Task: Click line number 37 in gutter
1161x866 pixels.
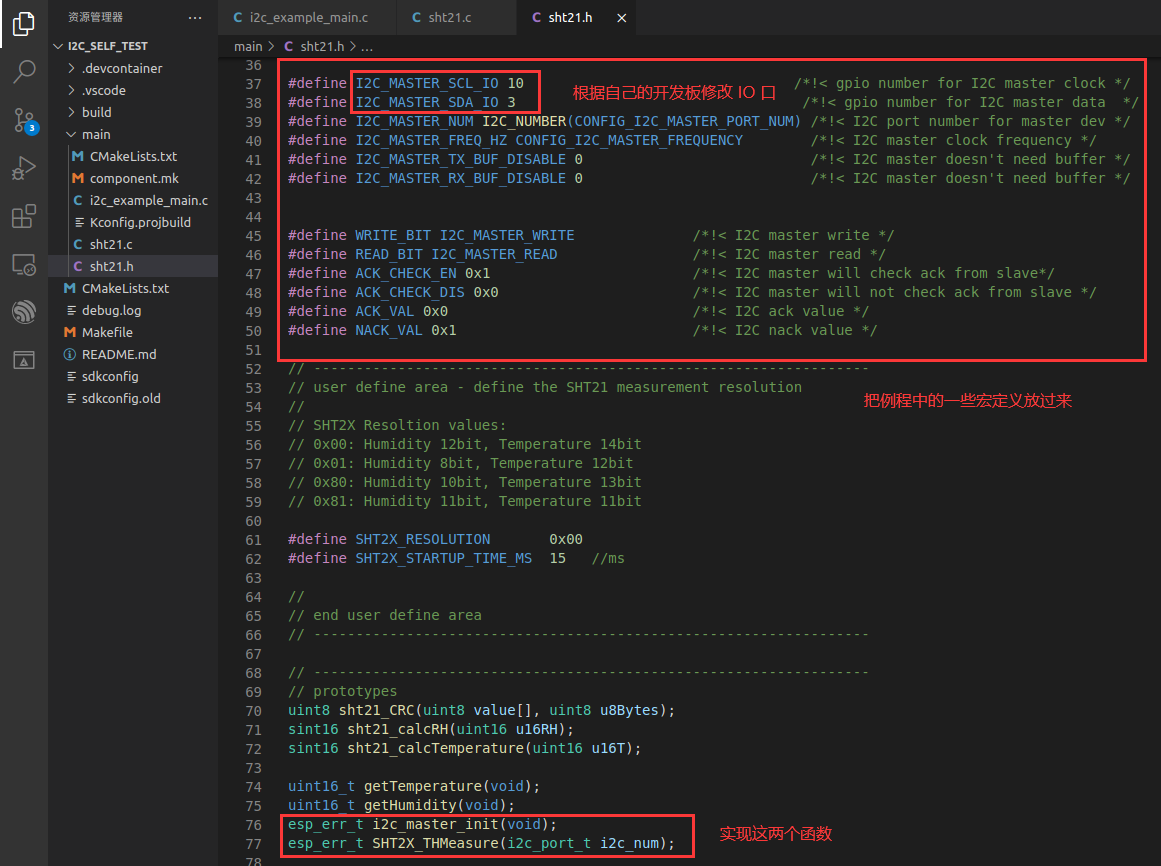Action: 254,84
